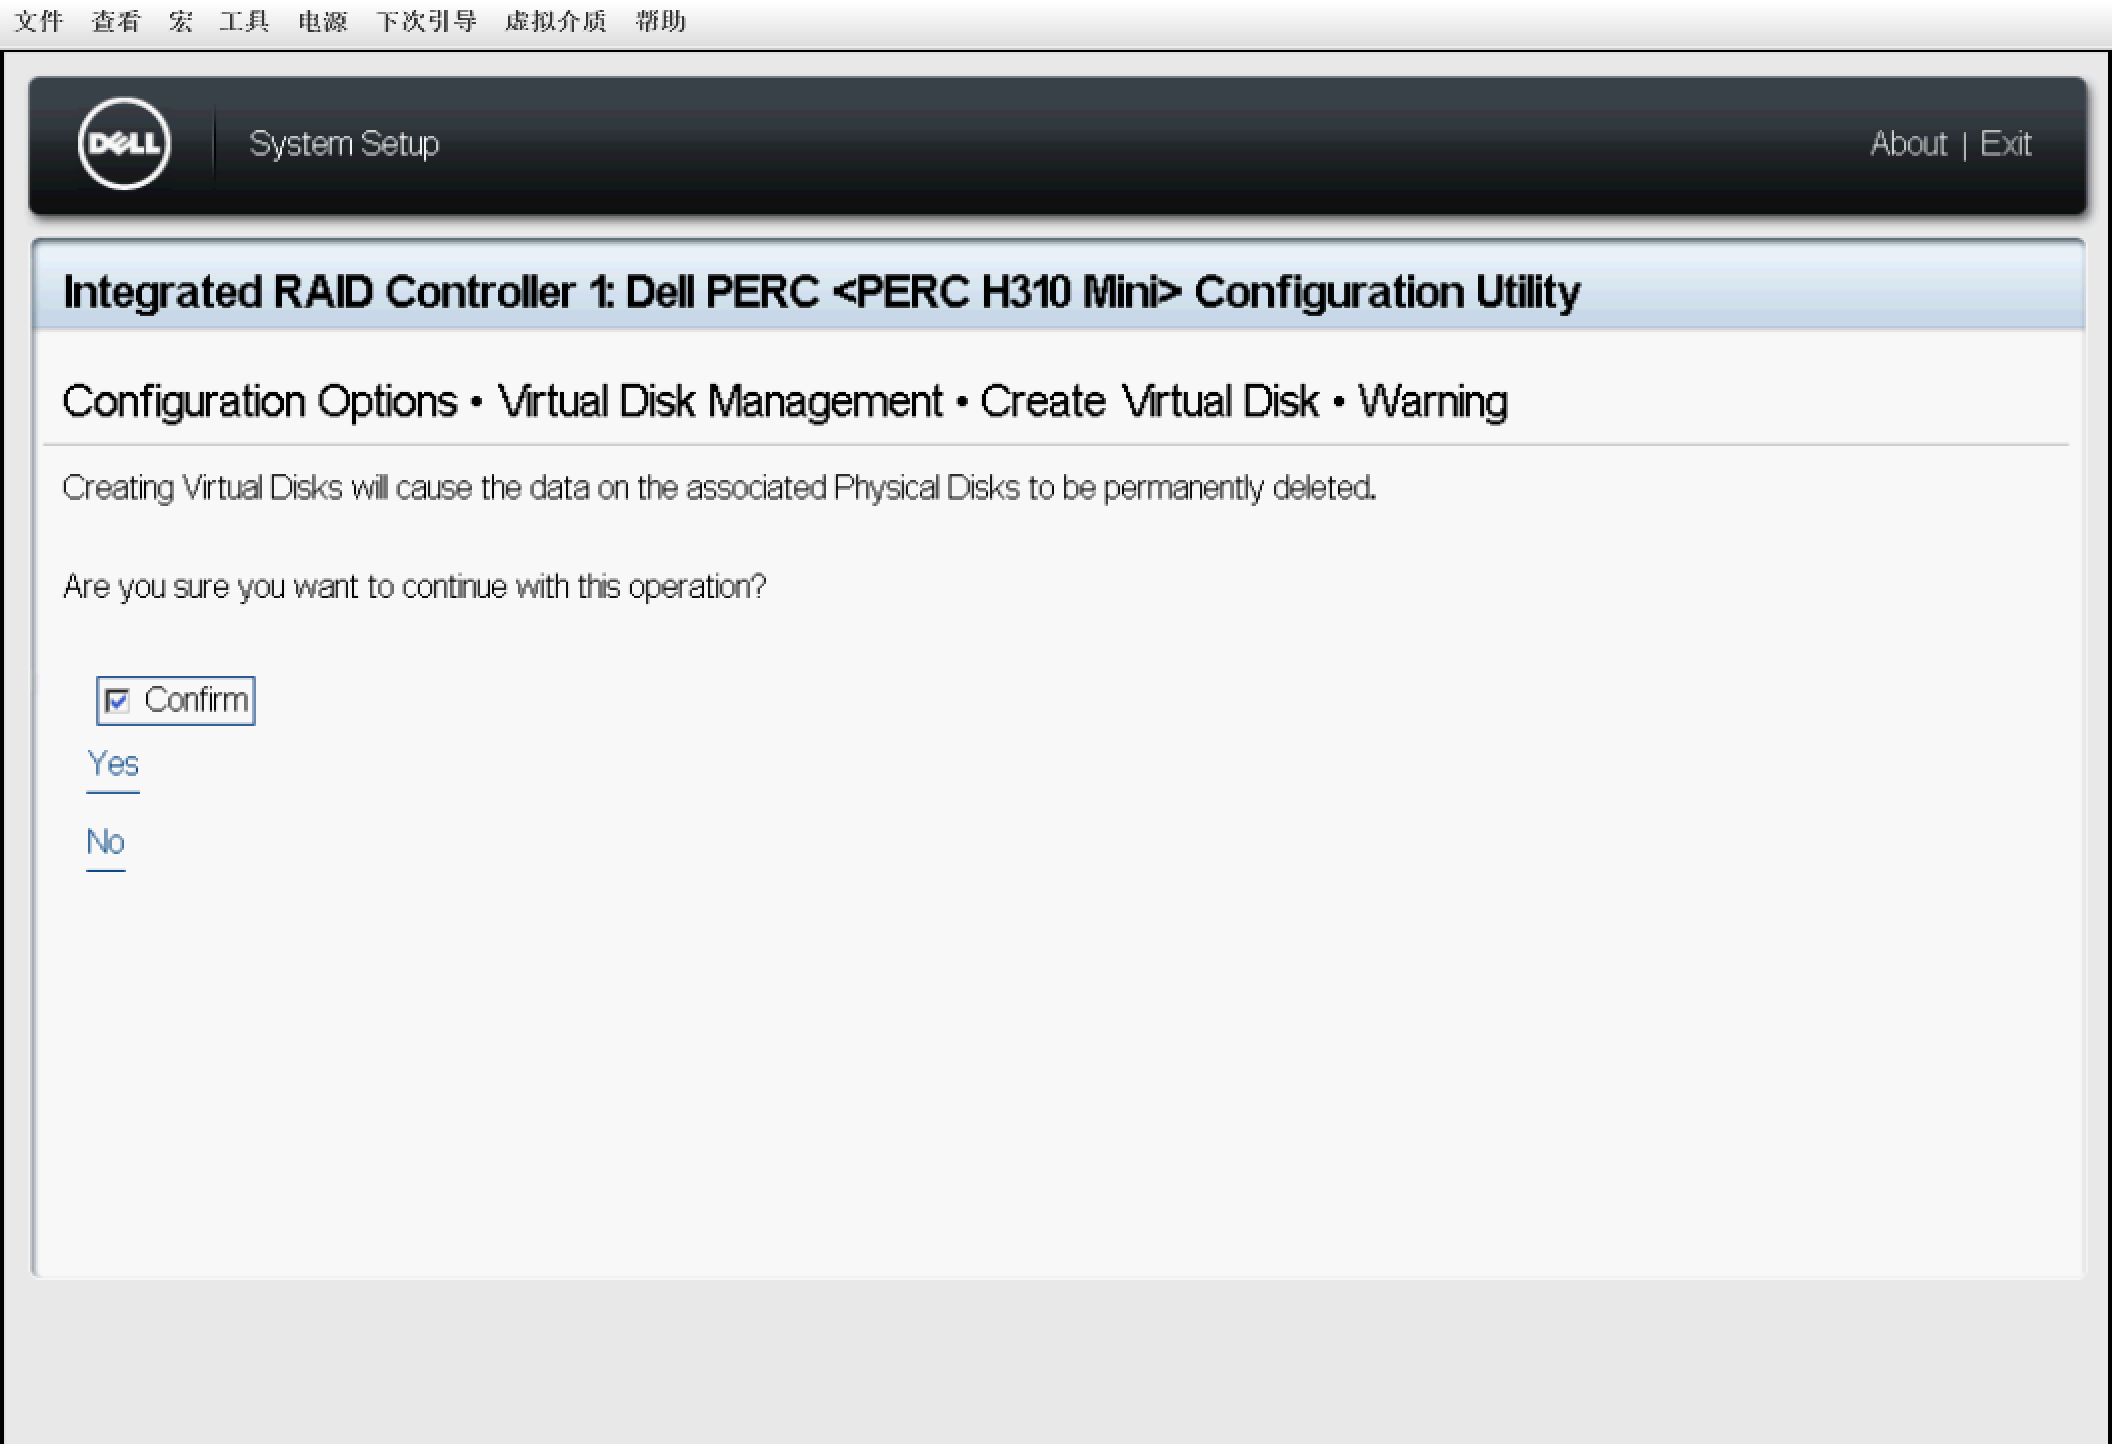The image size is (2112, 1444).
Task: Open the 虚拟介质 menu
Action: 556,21
